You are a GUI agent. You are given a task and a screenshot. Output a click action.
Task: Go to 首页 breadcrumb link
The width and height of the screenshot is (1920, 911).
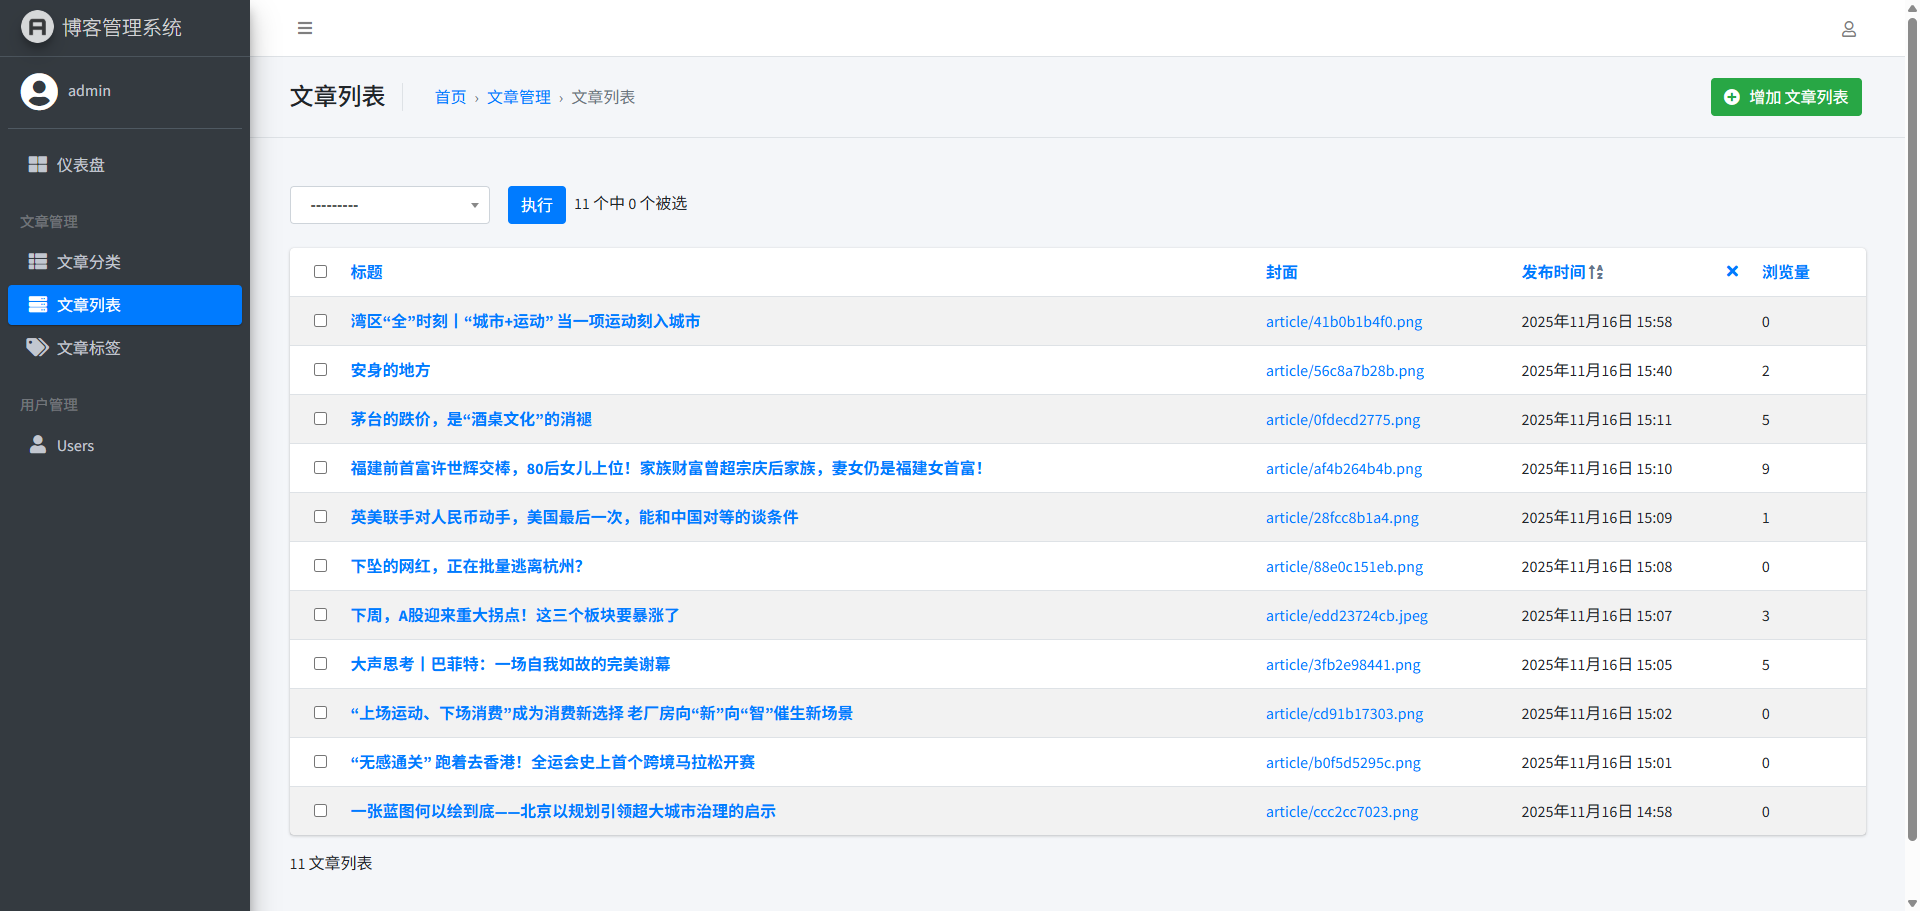click(451, 97)
